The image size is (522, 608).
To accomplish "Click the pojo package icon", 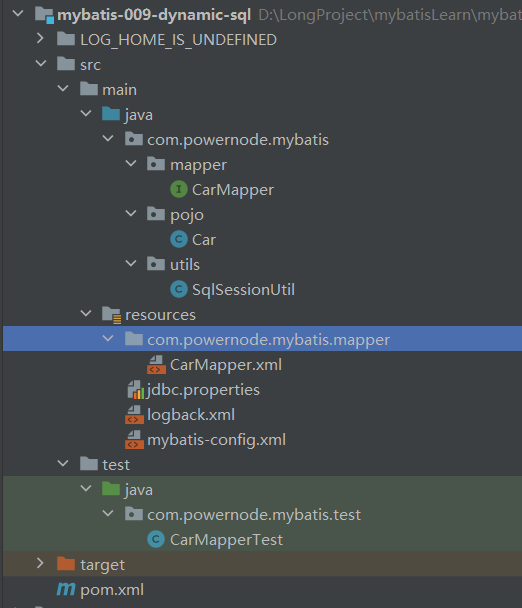I will pos(156,214).
